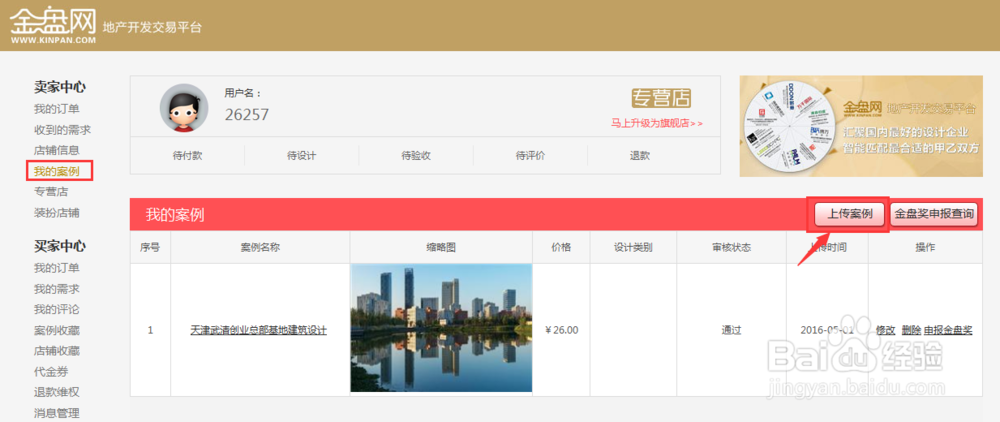Click the 上传案例 button

click(849, 214)
